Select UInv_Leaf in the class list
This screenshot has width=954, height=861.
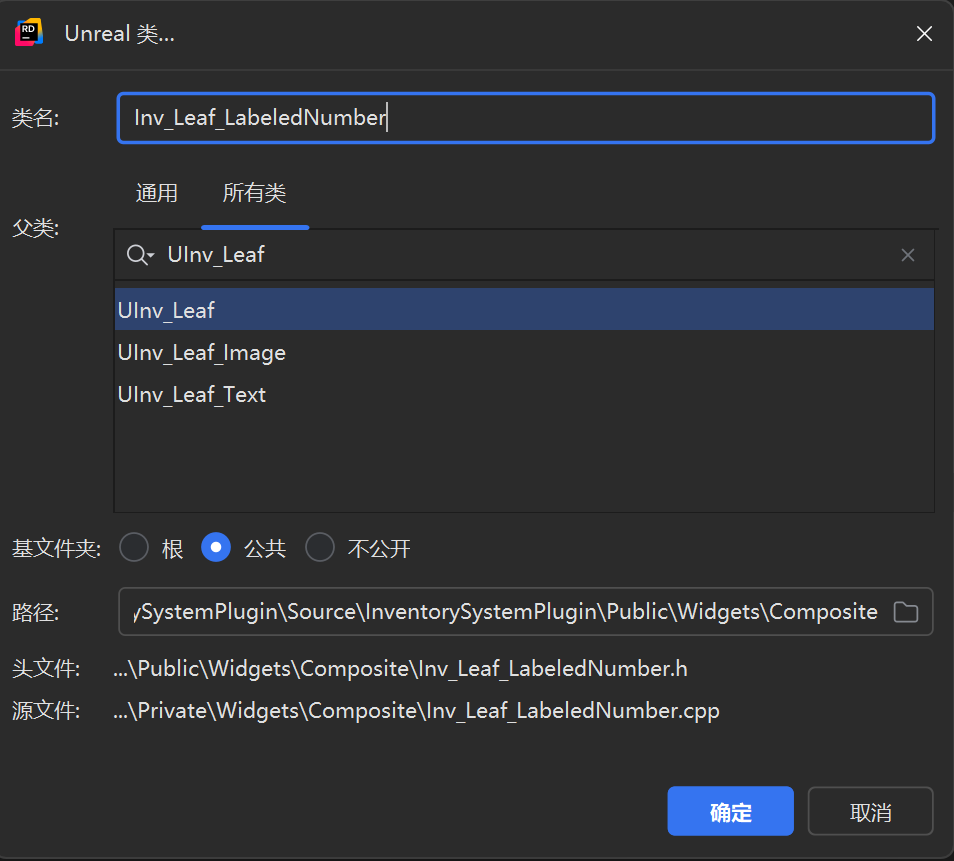click(x=524, y=310)
